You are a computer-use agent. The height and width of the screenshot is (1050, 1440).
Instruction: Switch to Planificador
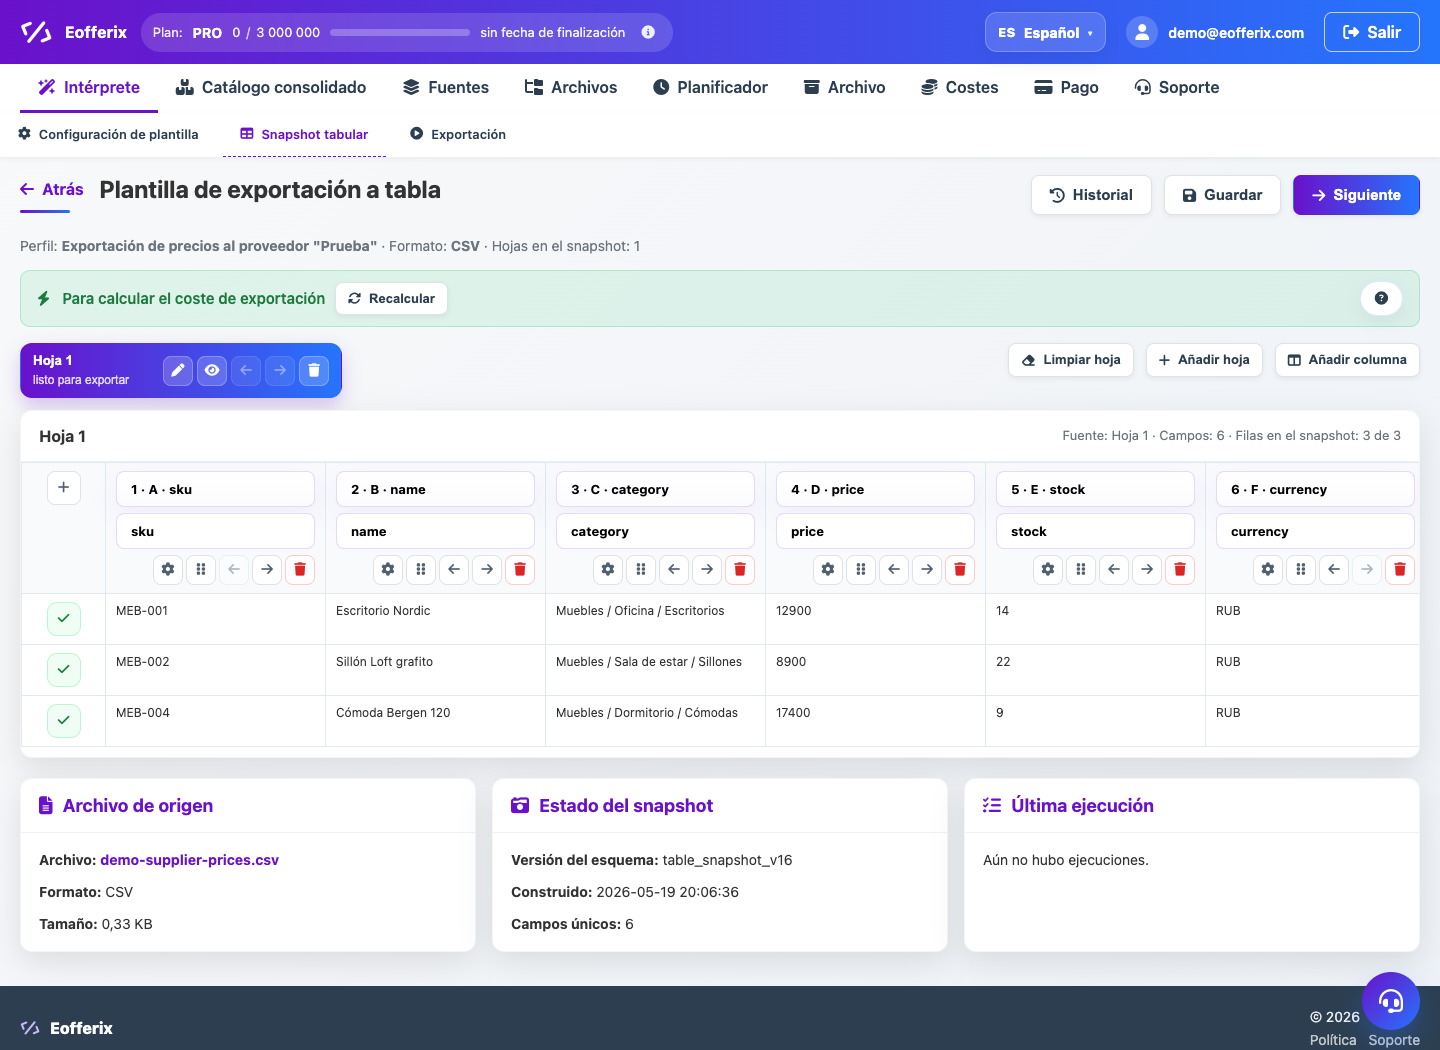(710, 87)
